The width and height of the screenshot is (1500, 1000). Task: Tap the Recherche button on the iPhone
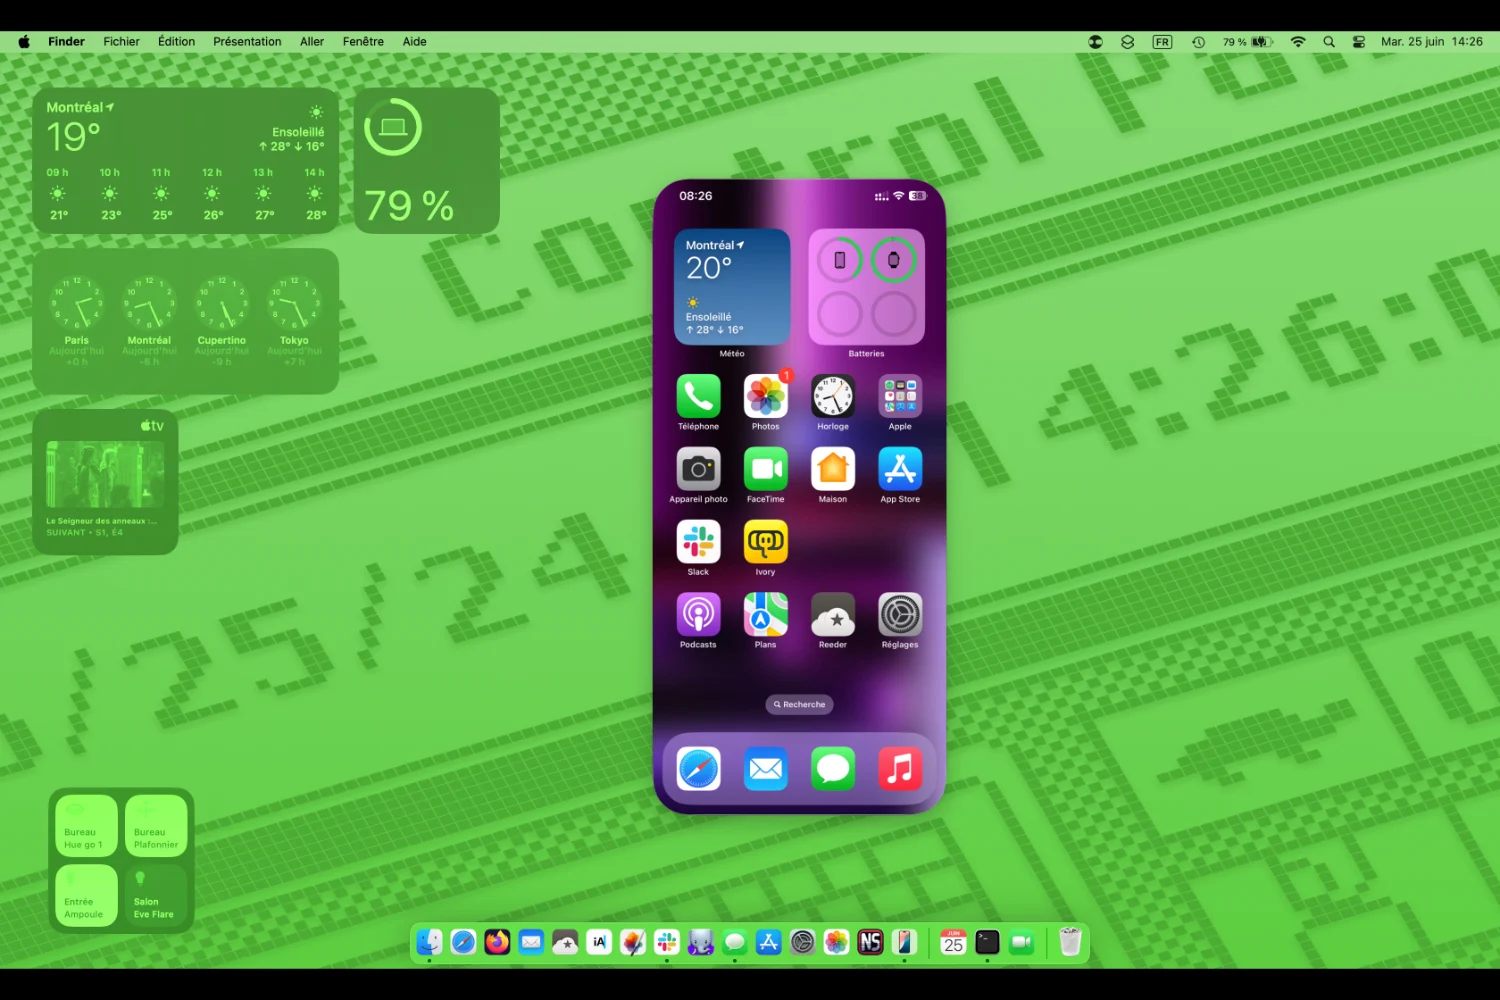coord(799,704)
